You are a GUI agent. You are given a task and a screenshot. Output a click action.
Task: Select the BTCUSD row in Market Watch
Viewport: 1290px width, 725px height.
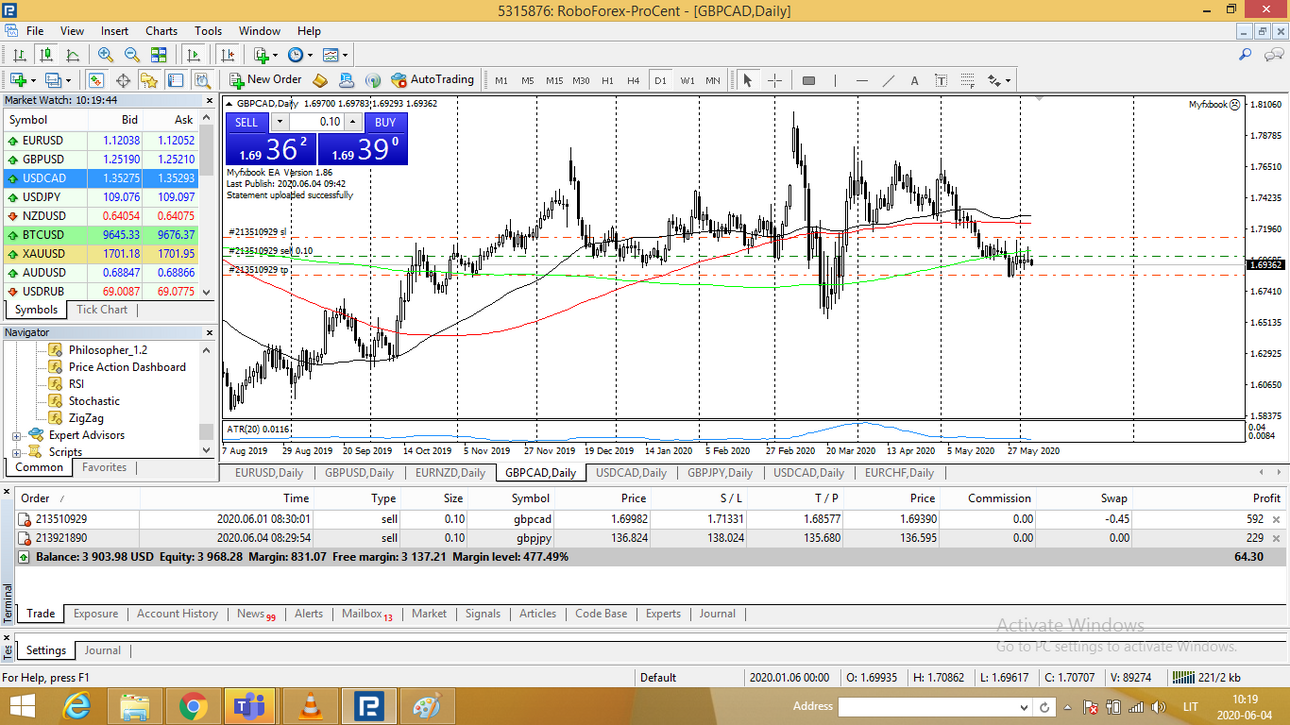[x=100, y=235]
